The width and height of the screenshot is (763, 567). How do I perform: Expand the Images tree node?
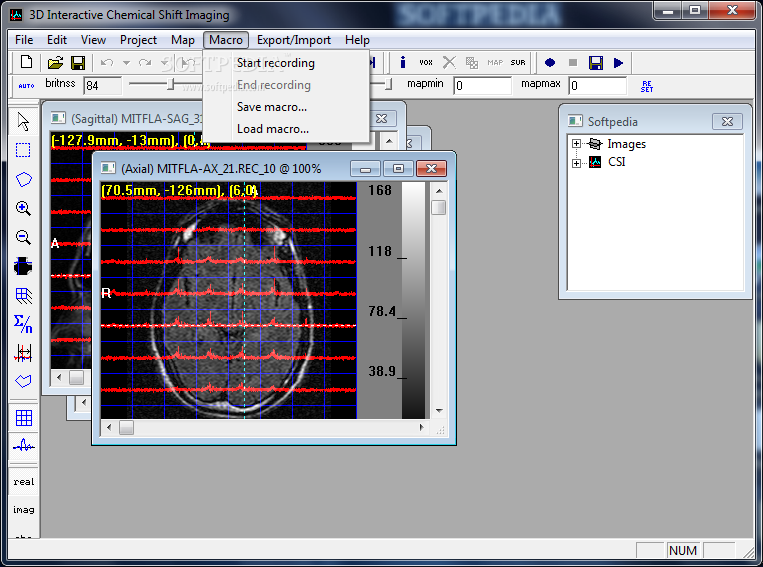click(x=576, y=144)
